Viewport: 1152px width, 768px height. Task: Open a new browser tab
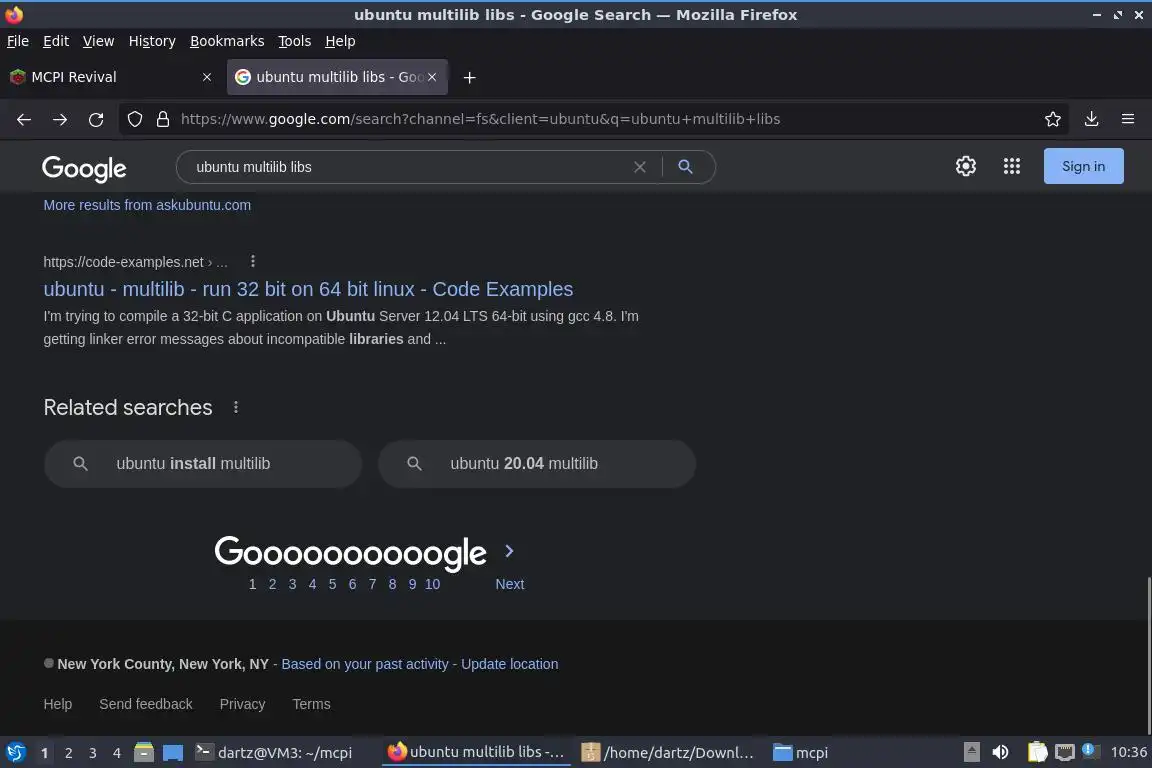[x=469, y=77]
